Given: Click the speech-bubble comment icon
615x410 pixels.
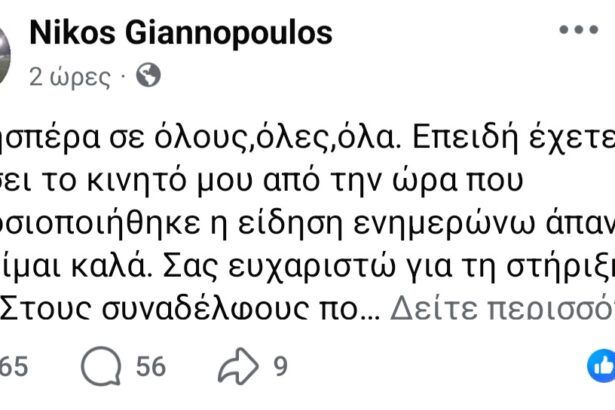Looking at the screenshot, I should coord(100,367).
